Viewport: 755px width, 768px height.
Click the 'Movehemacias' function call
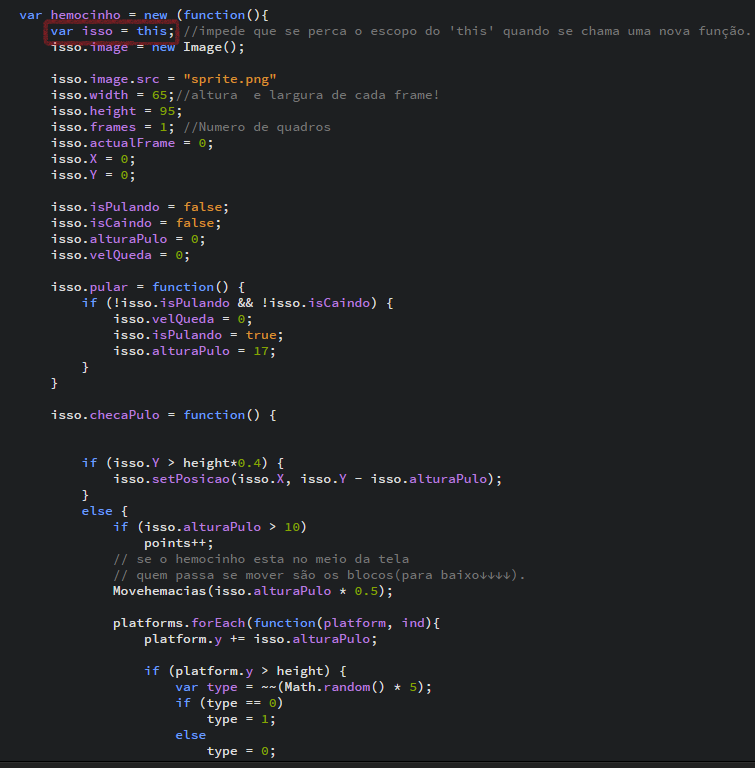click(160, 591)
